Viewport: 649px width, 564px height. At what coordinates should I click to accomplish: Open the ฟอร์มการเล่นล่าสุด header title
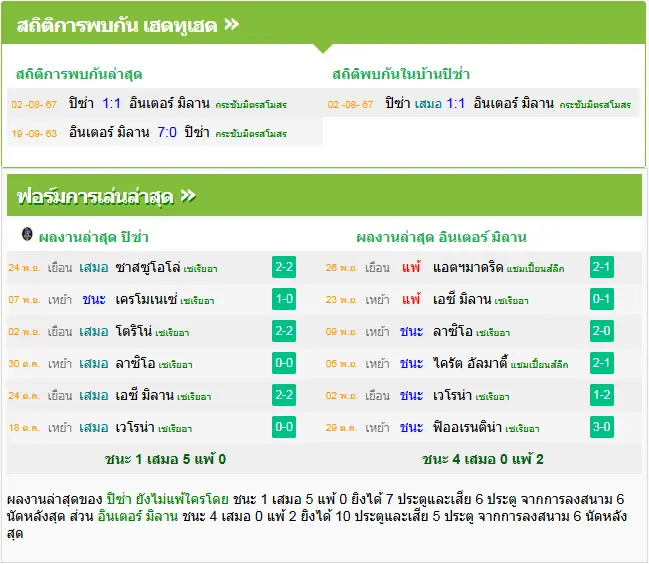[x=95, y=197]
